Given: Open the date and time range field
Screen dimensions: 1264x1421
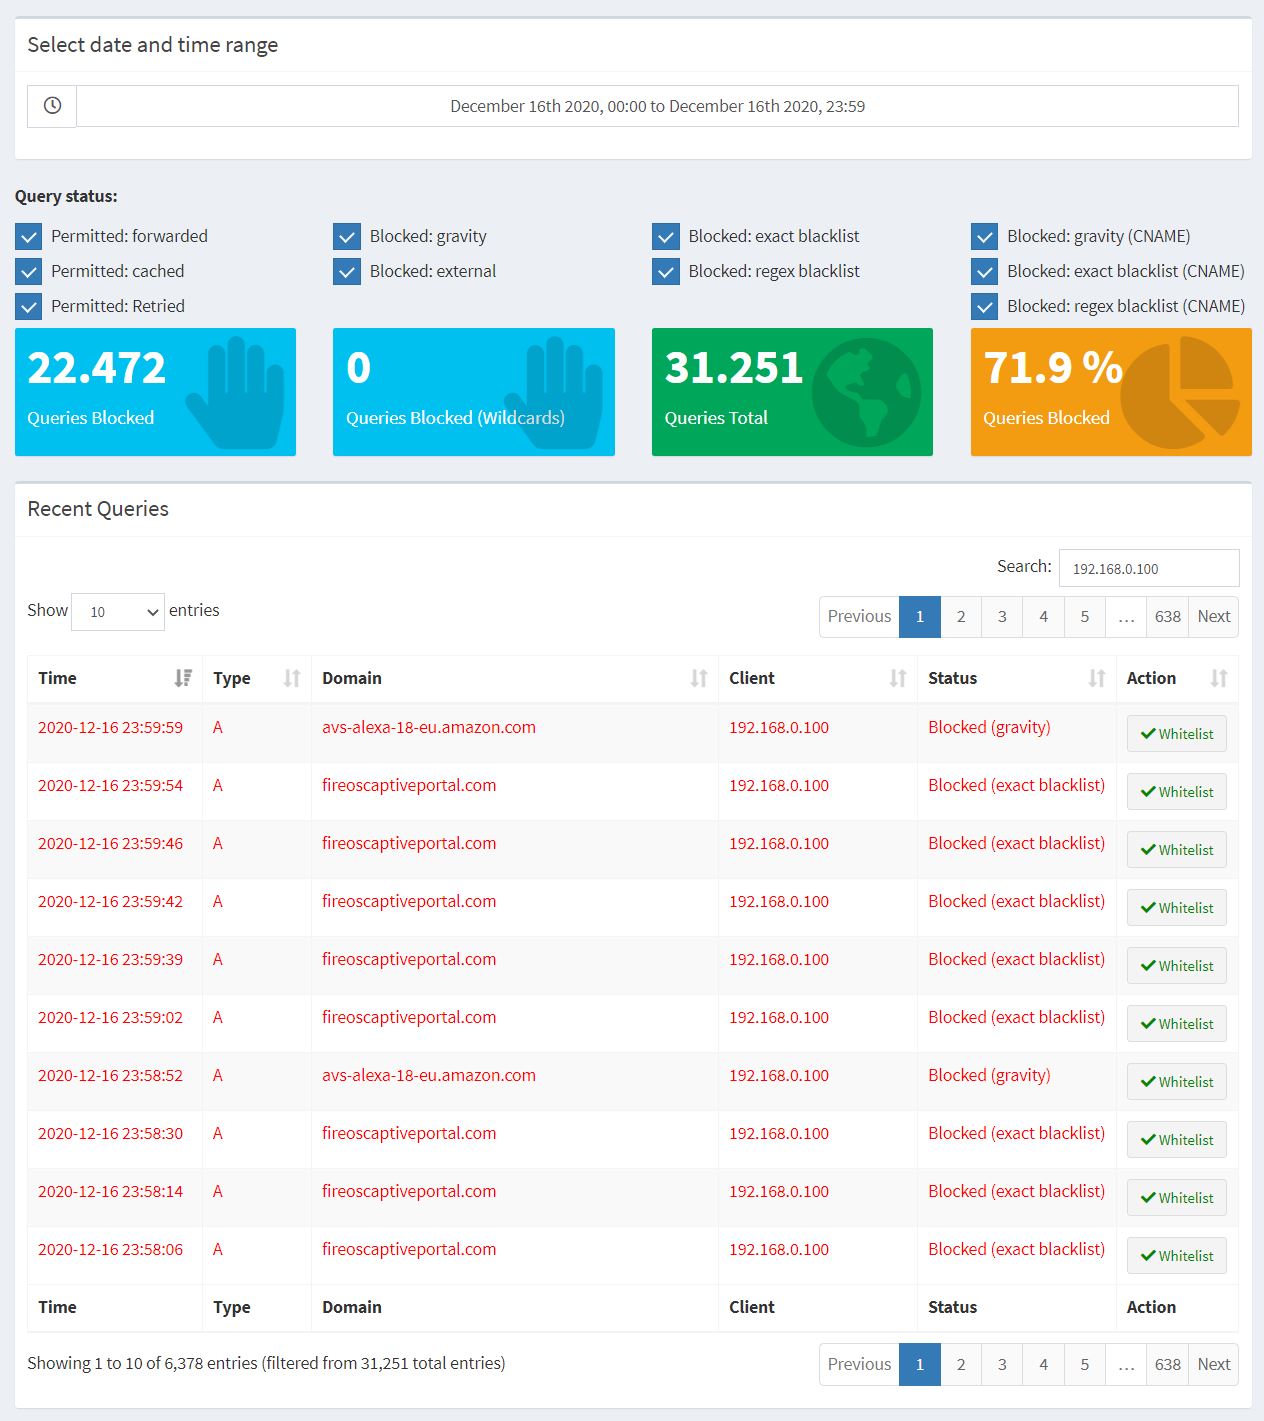Looking at the screenshot, I should 657,106.
